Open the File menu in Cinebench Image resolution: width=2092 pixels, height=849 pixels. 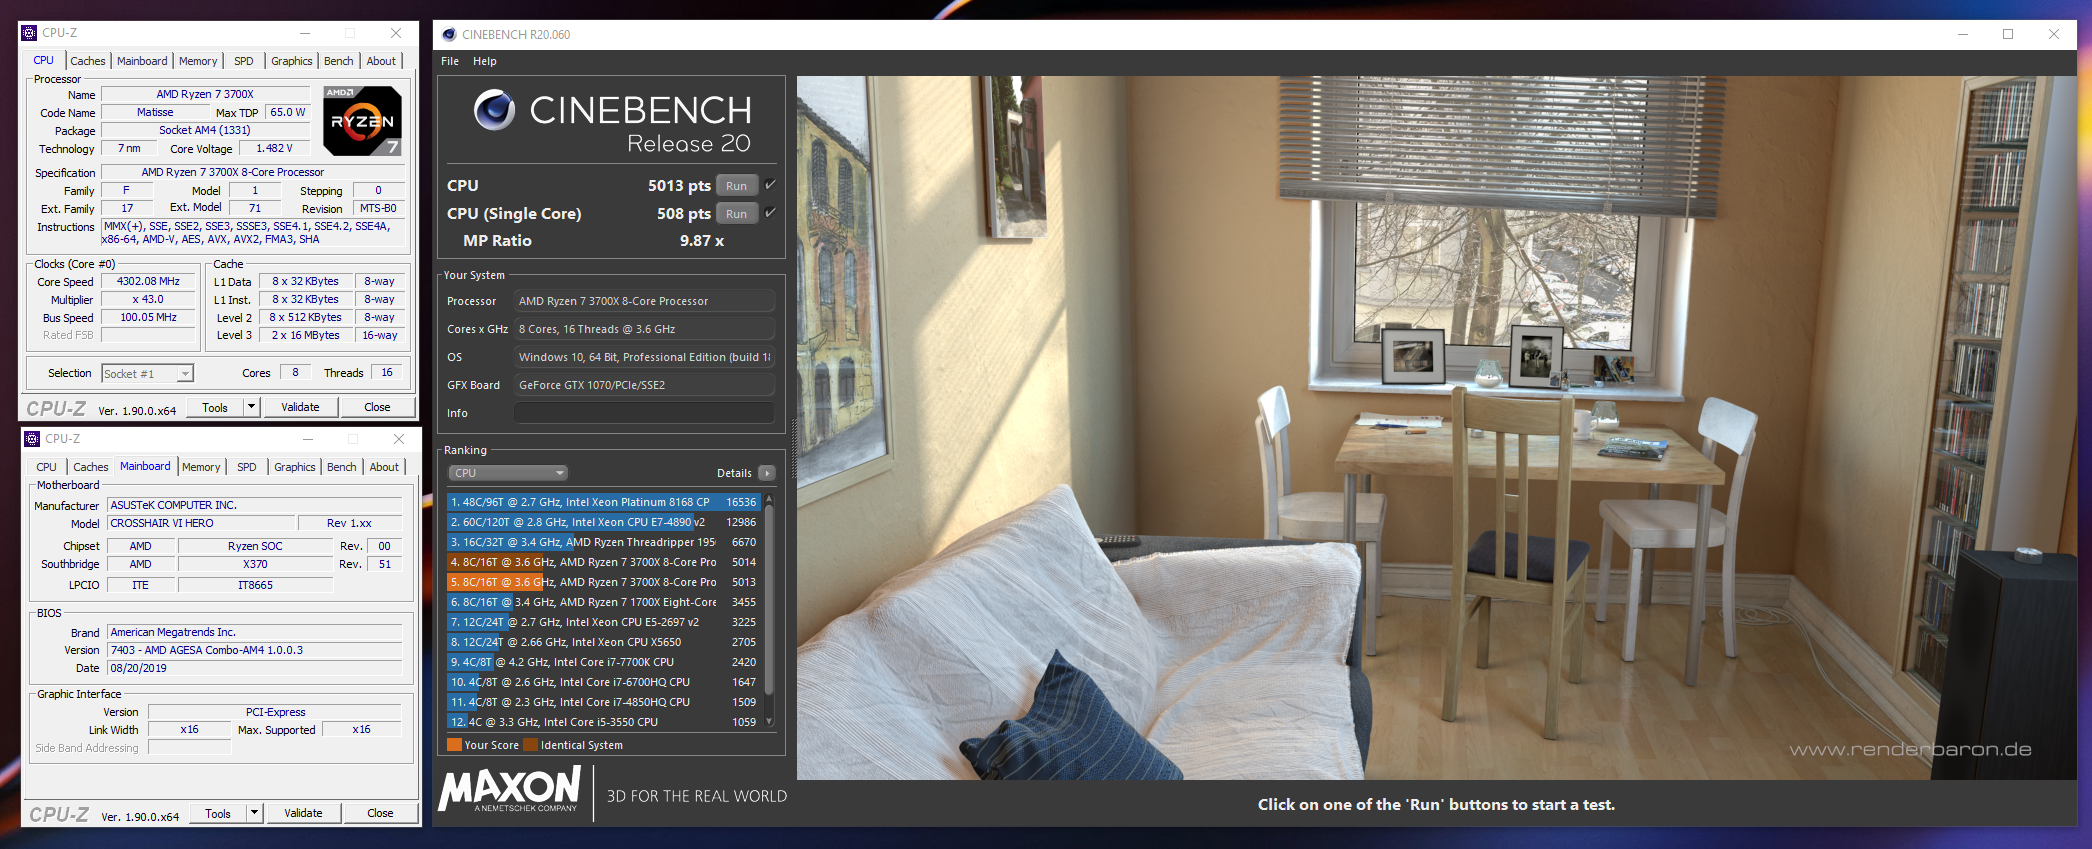[x=450, y=61]
